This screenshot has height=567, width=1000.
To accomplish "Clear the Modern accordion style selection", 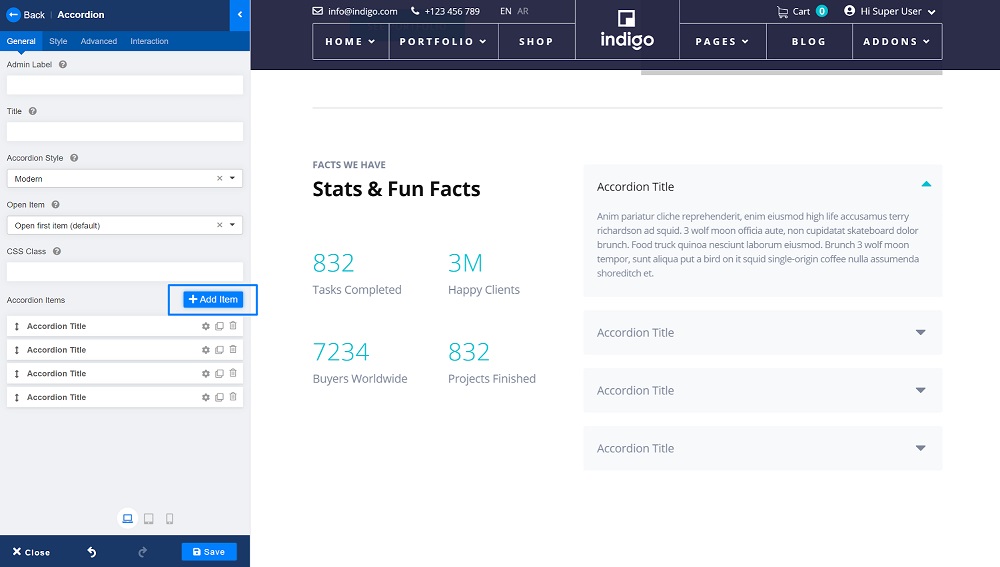I will [x=219, y=179].
